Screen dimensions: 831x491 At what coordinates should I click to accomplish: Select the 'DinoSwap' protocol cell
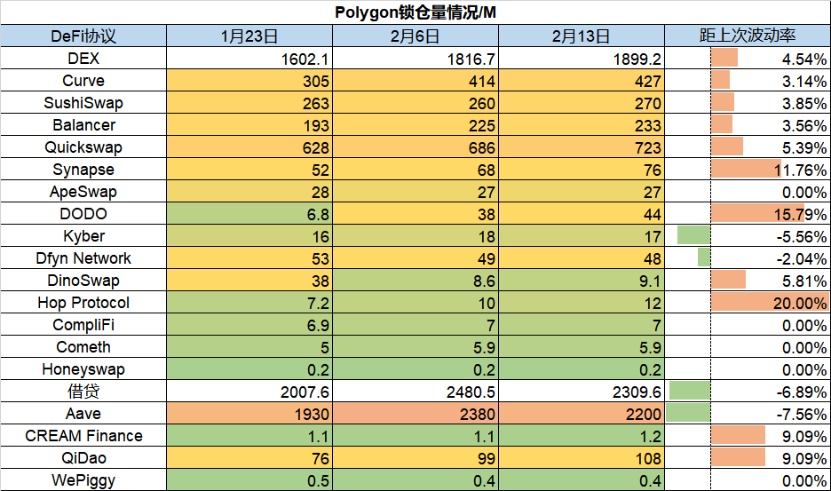click(83, 280)
